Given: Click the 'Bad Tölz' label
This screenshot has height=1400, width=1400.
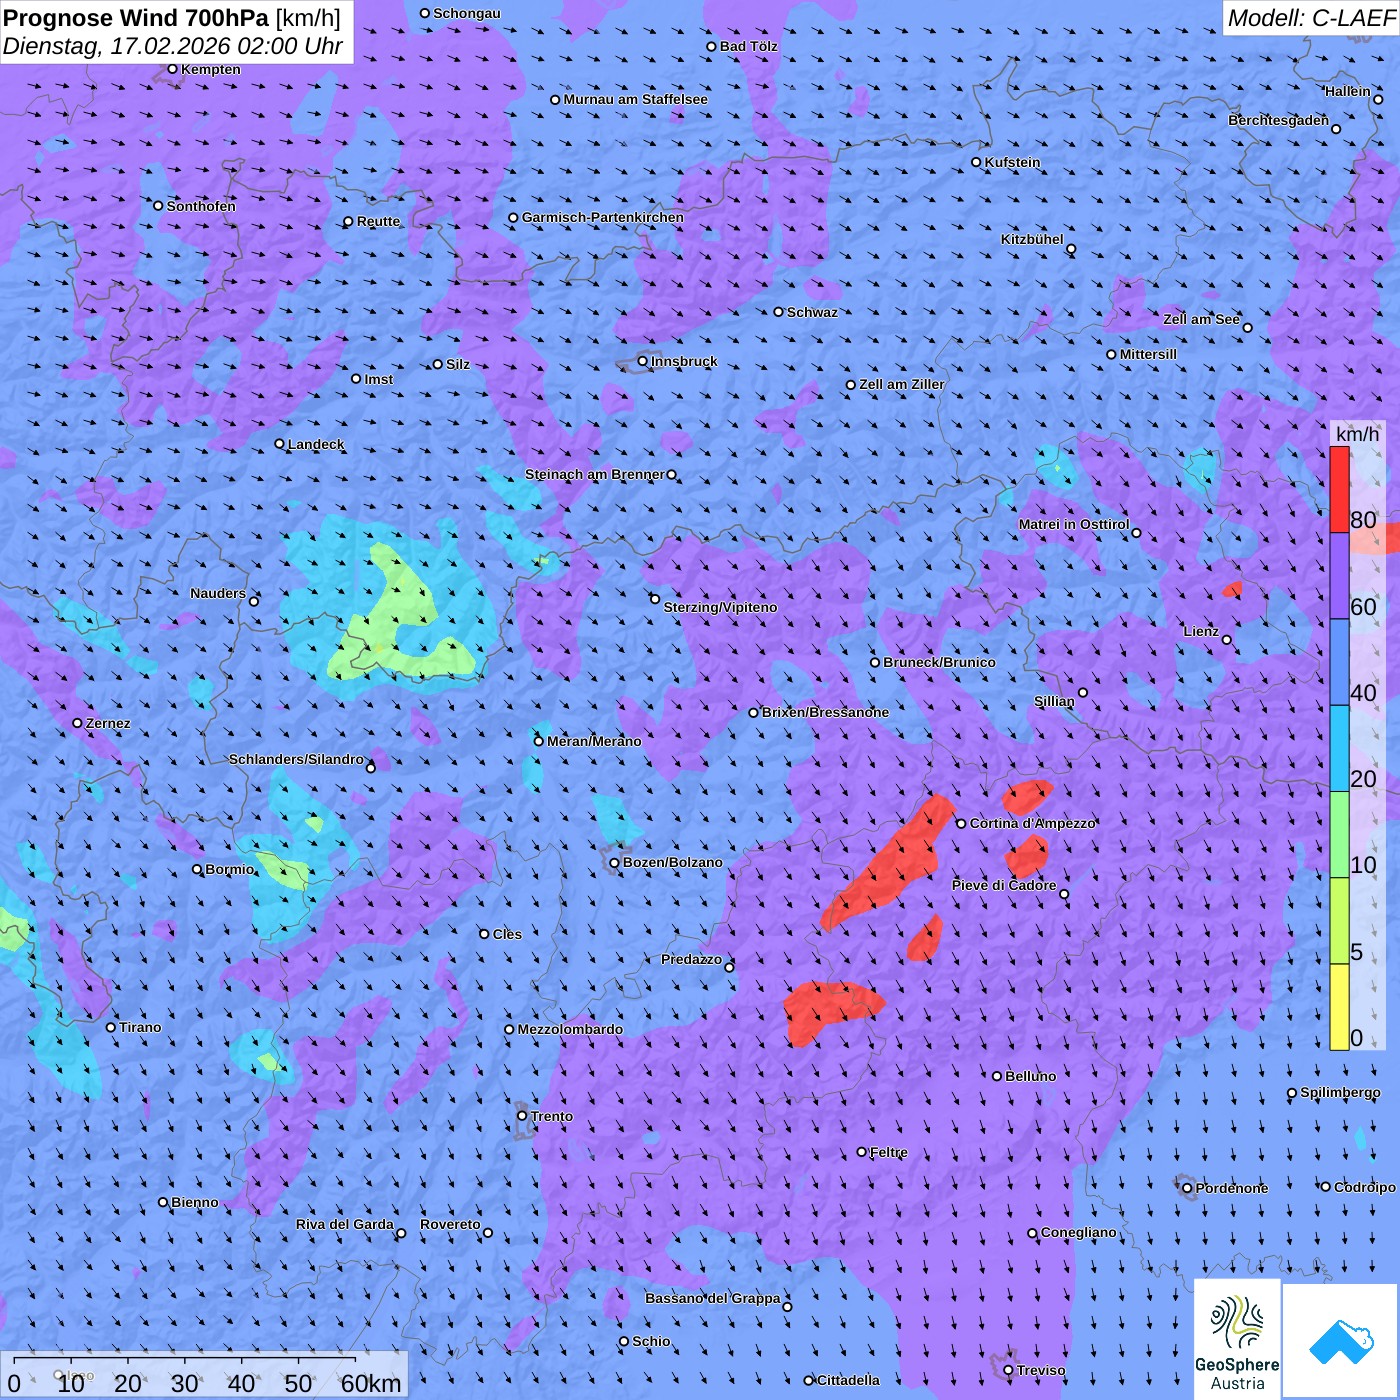Looking at the screenshot, I should (748, 46).
